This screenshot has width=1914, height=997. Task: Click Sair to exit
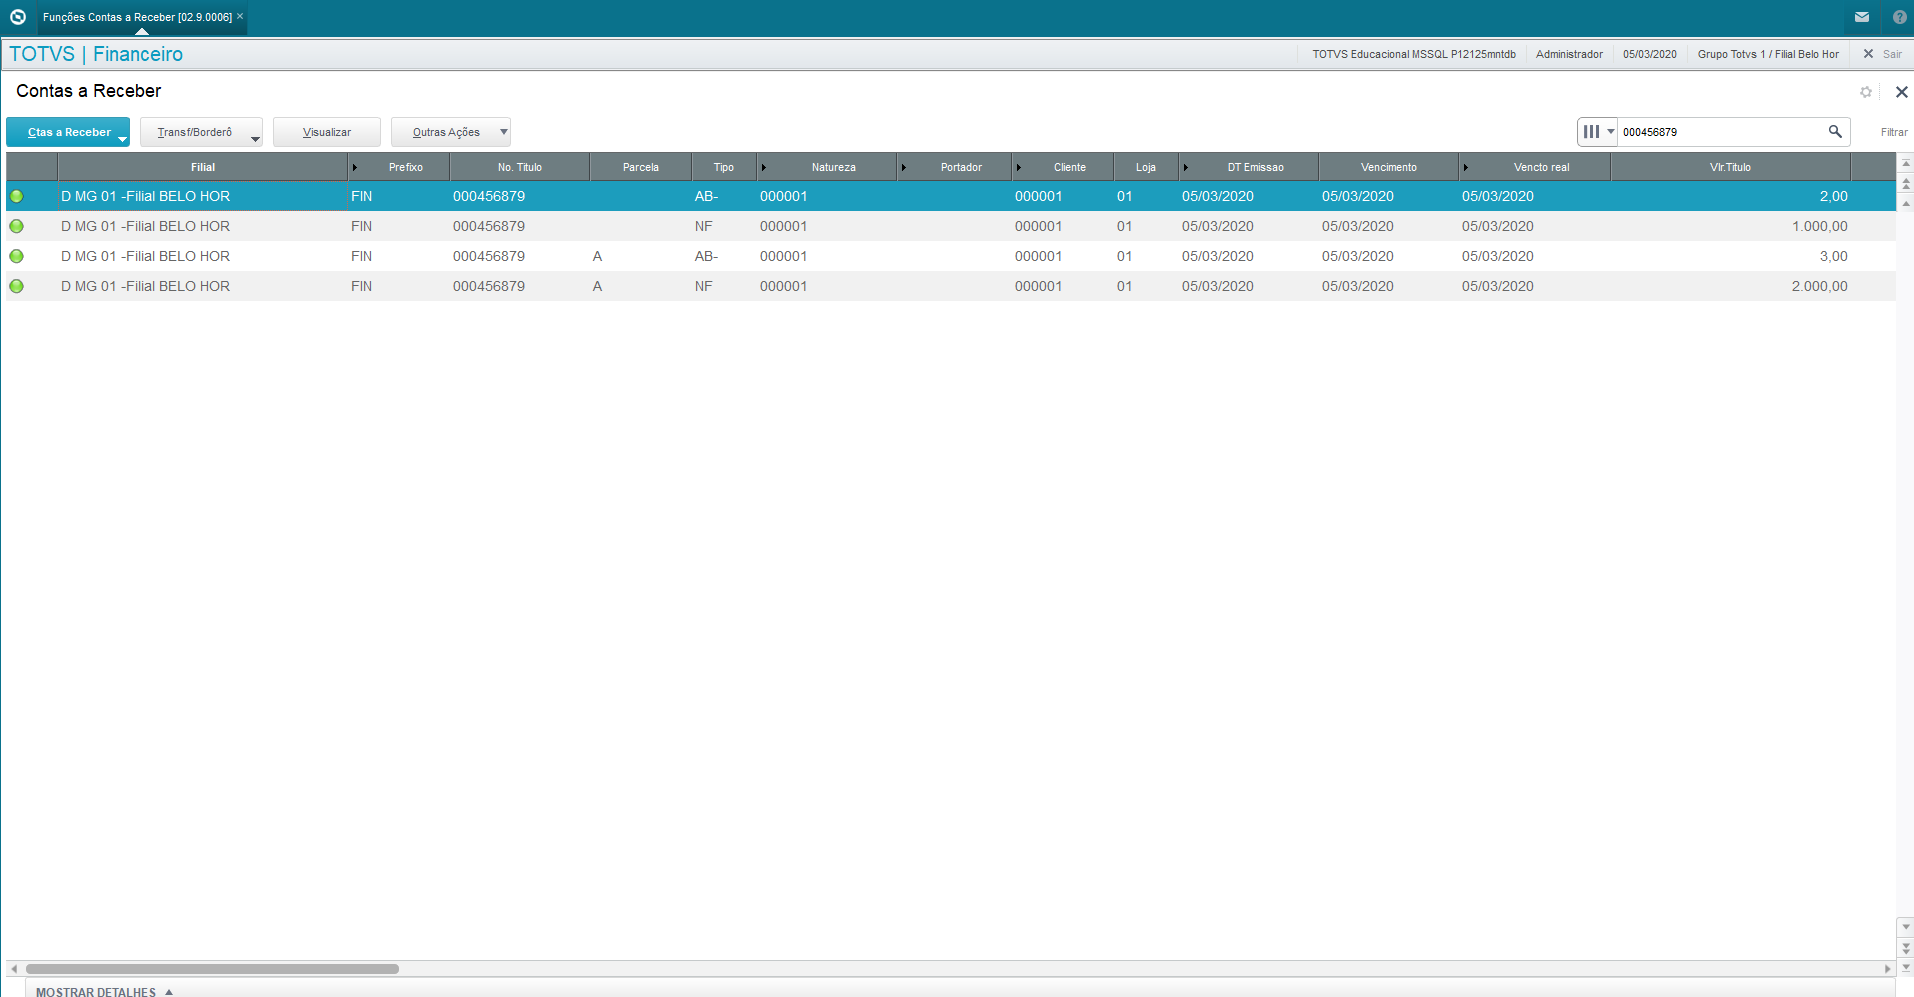pos(1892,54)
